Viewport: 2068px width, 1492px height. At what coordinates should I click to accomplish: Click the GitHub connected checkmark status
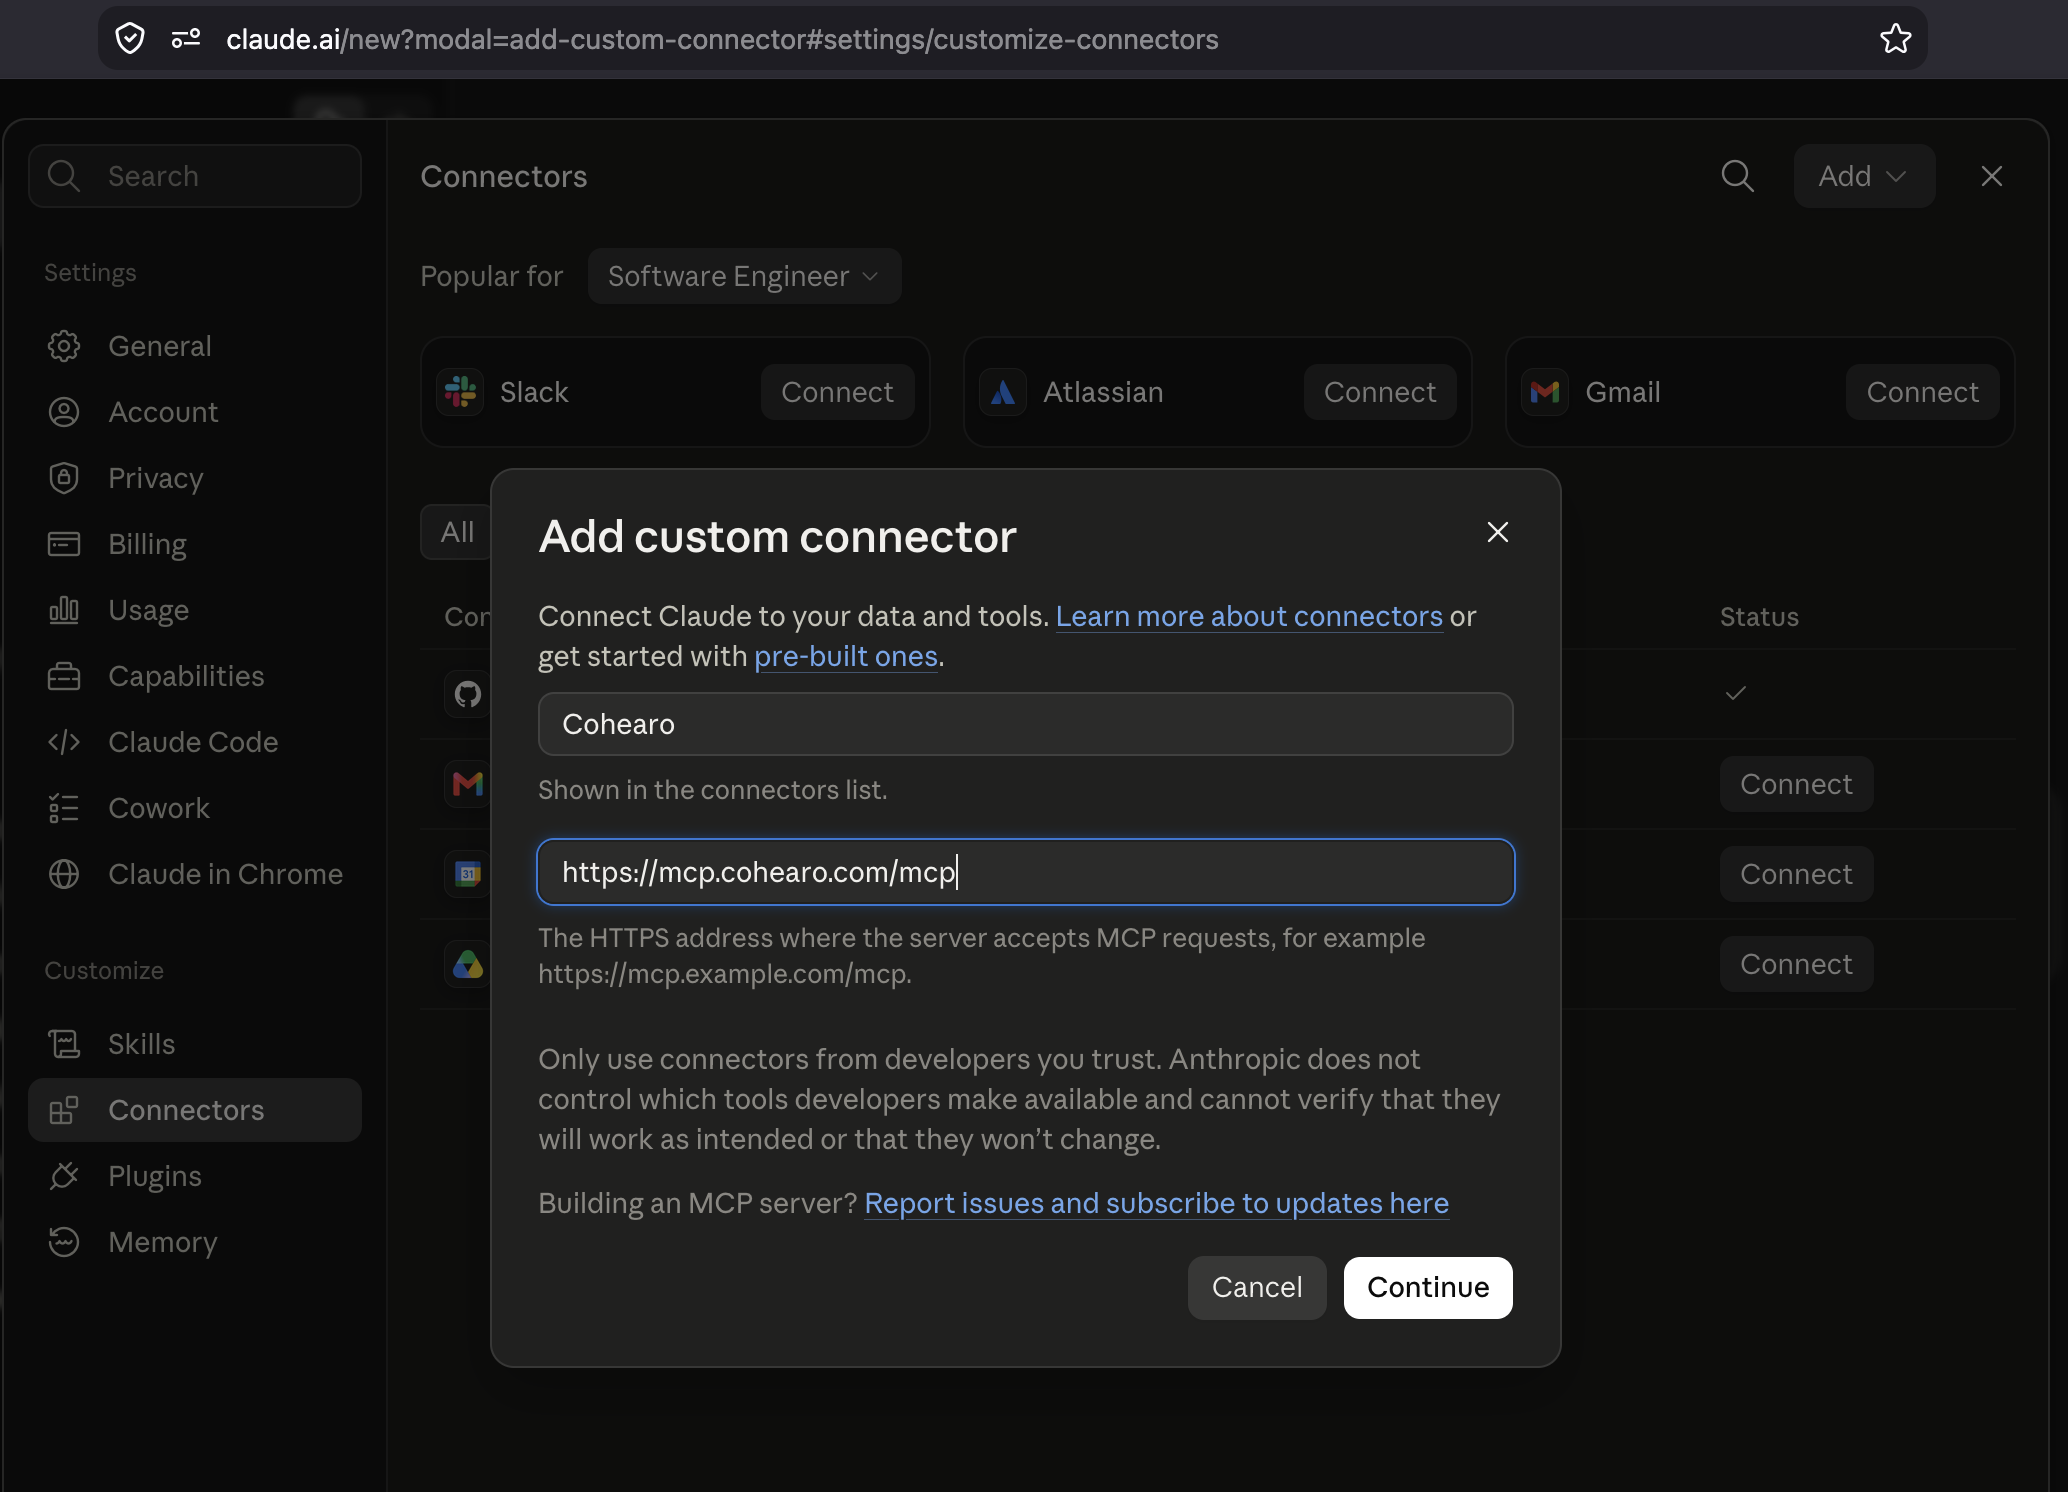(x=1736, y=693)
